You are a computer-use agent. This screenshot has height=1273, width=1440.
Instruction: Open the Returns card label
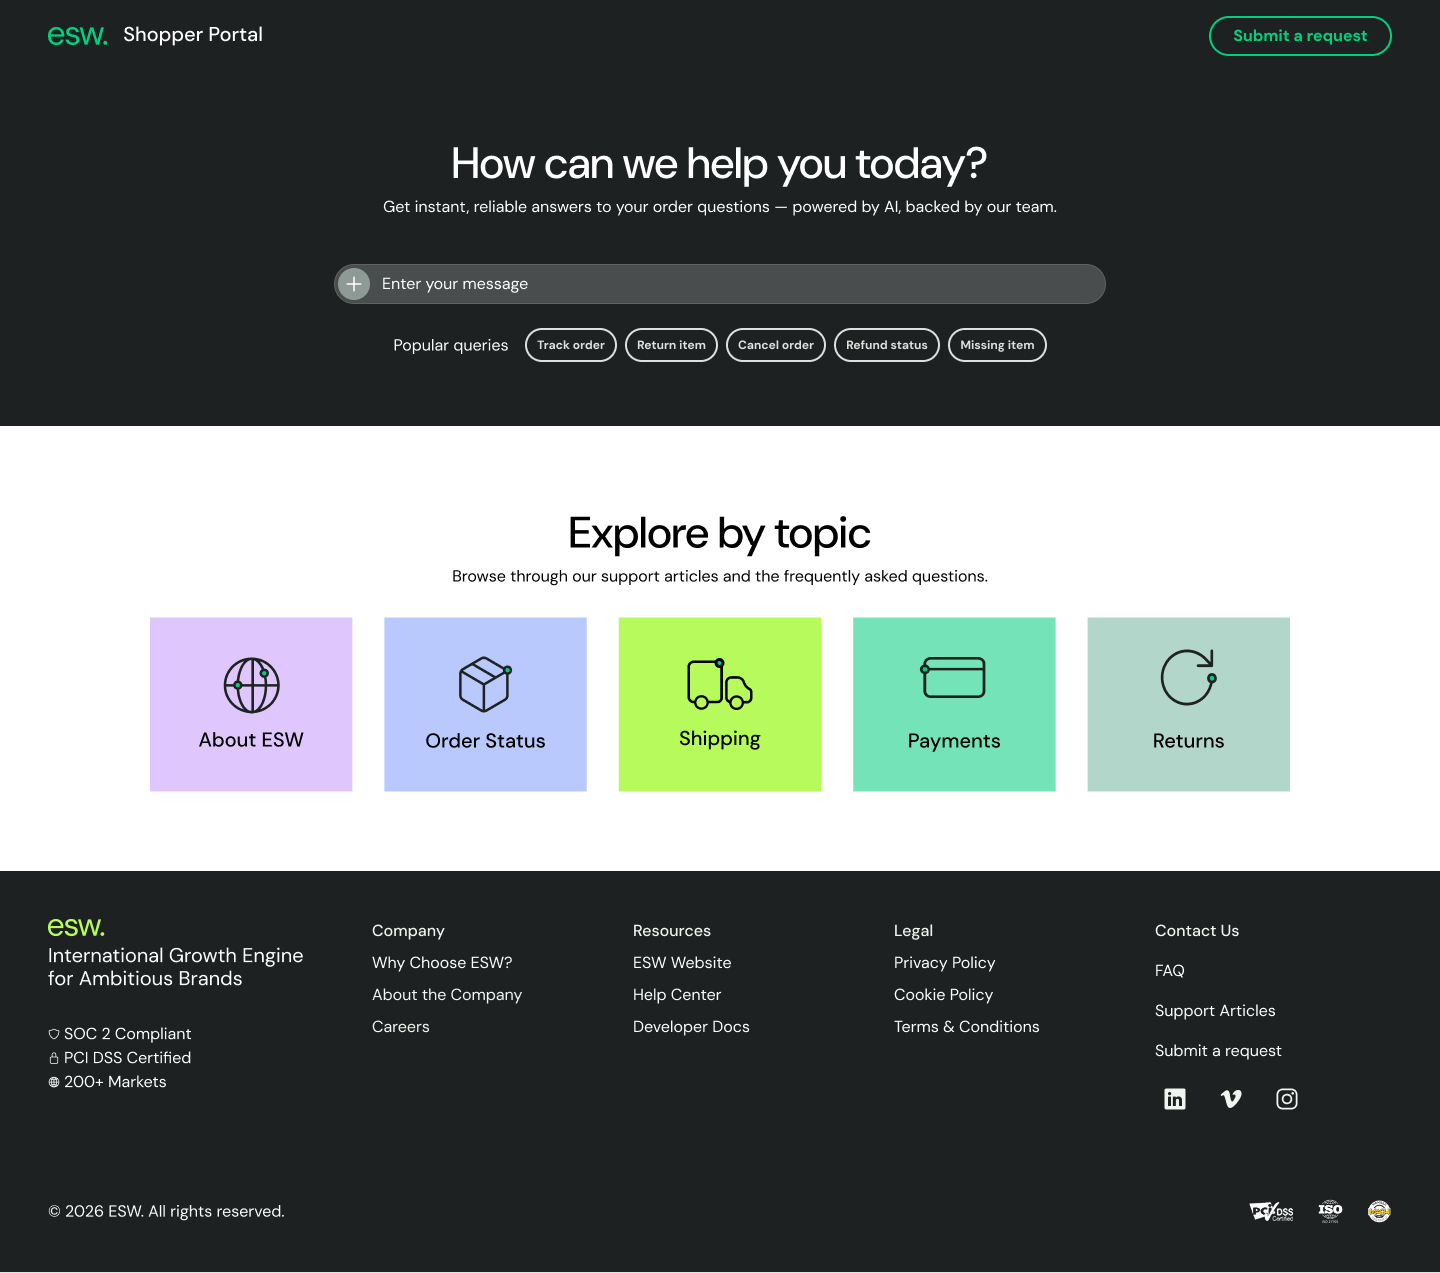point(1188,741)
